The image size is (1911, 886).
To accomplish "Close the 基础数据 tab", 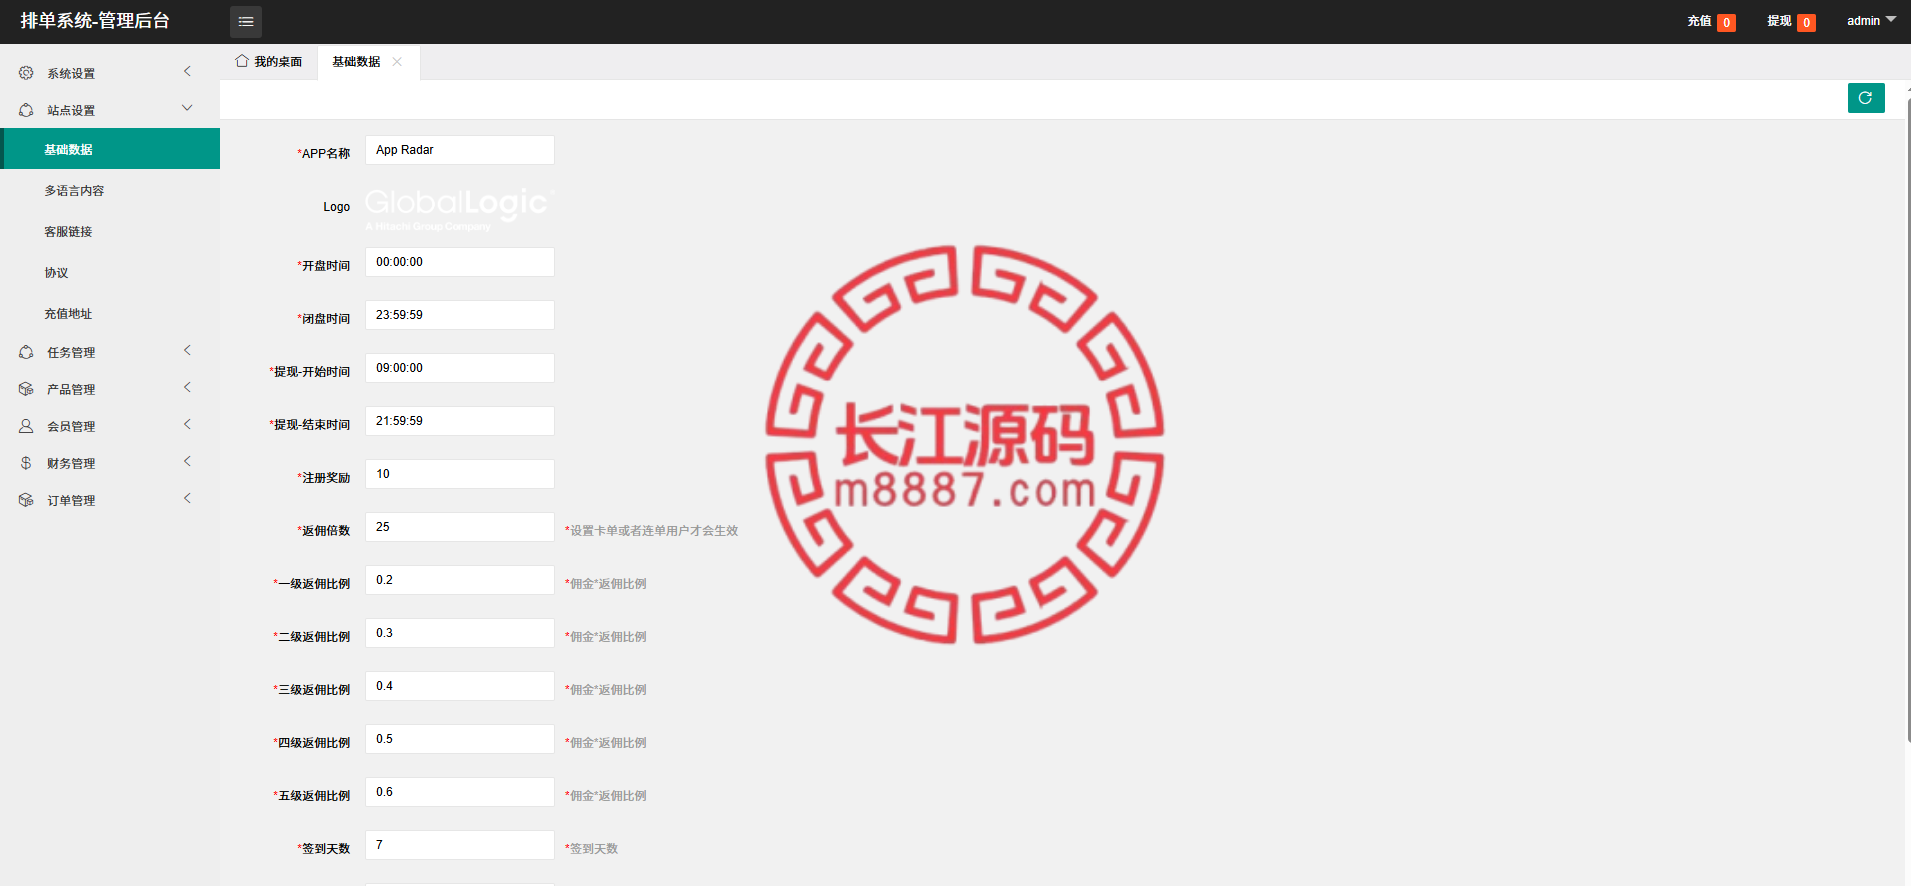I will (x=397, y=62).
